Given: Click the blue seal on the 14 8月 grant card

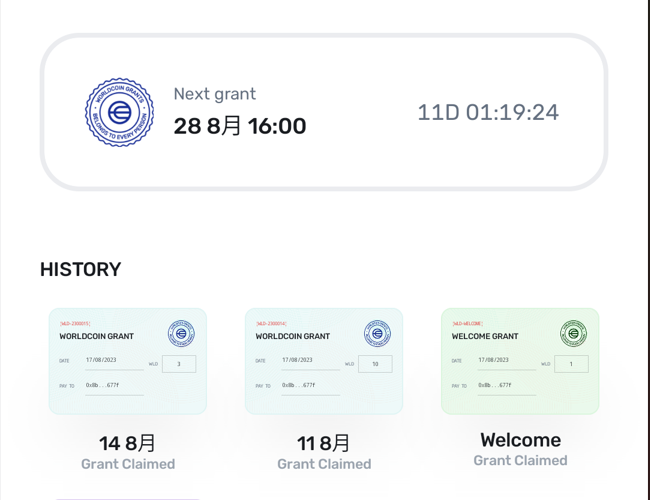Looking at the screenshot, I should pos(181,333).
